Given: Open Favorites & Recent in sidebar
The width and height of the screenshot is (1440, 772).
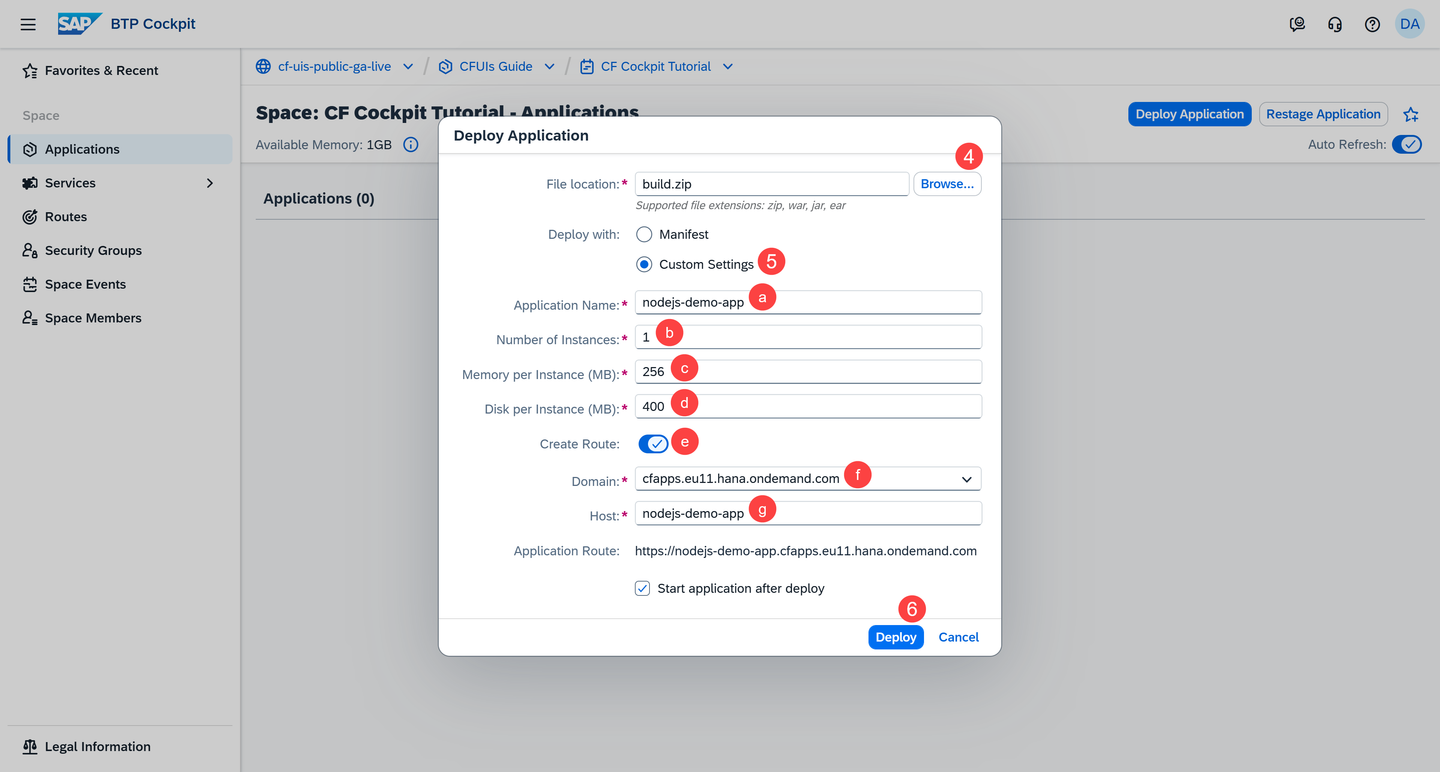Looking at the screenshot, I should [x=120, y=71].
